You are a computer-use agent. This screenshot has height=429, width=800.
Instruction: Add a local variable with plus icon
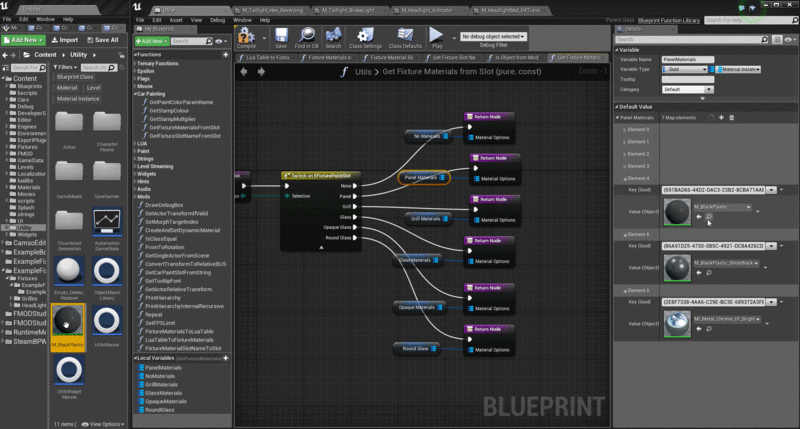[226, 358]
